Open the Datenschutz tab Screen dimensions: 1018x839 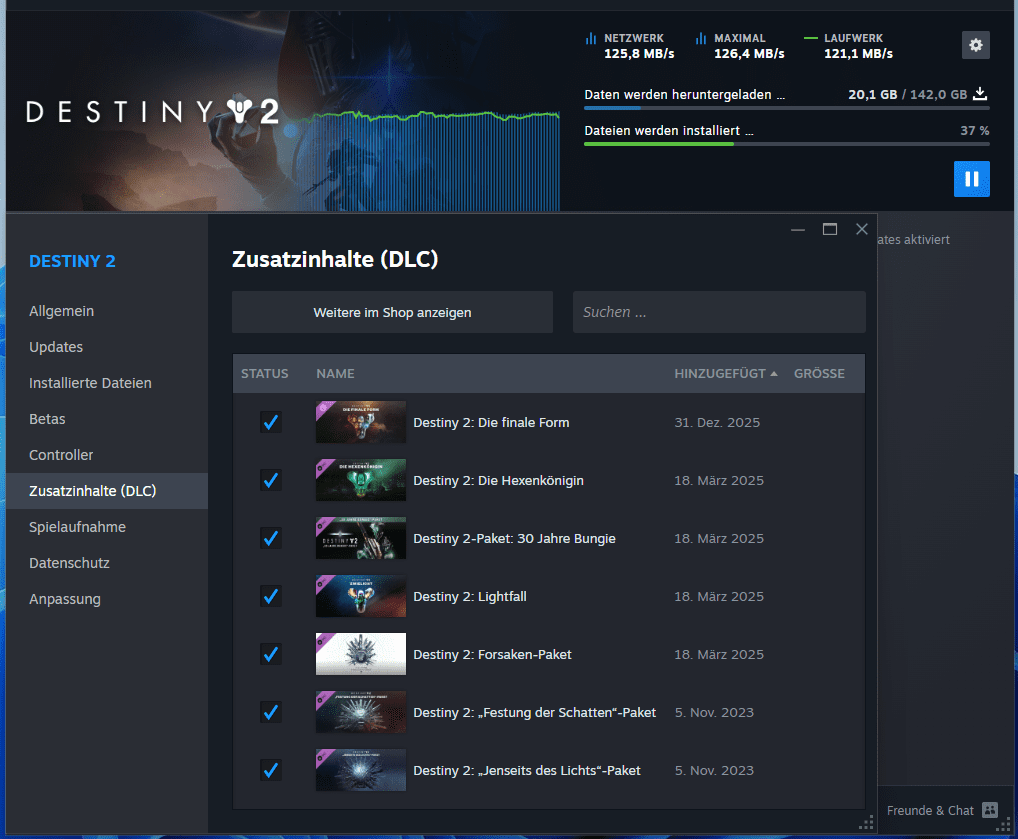point(107,563)
